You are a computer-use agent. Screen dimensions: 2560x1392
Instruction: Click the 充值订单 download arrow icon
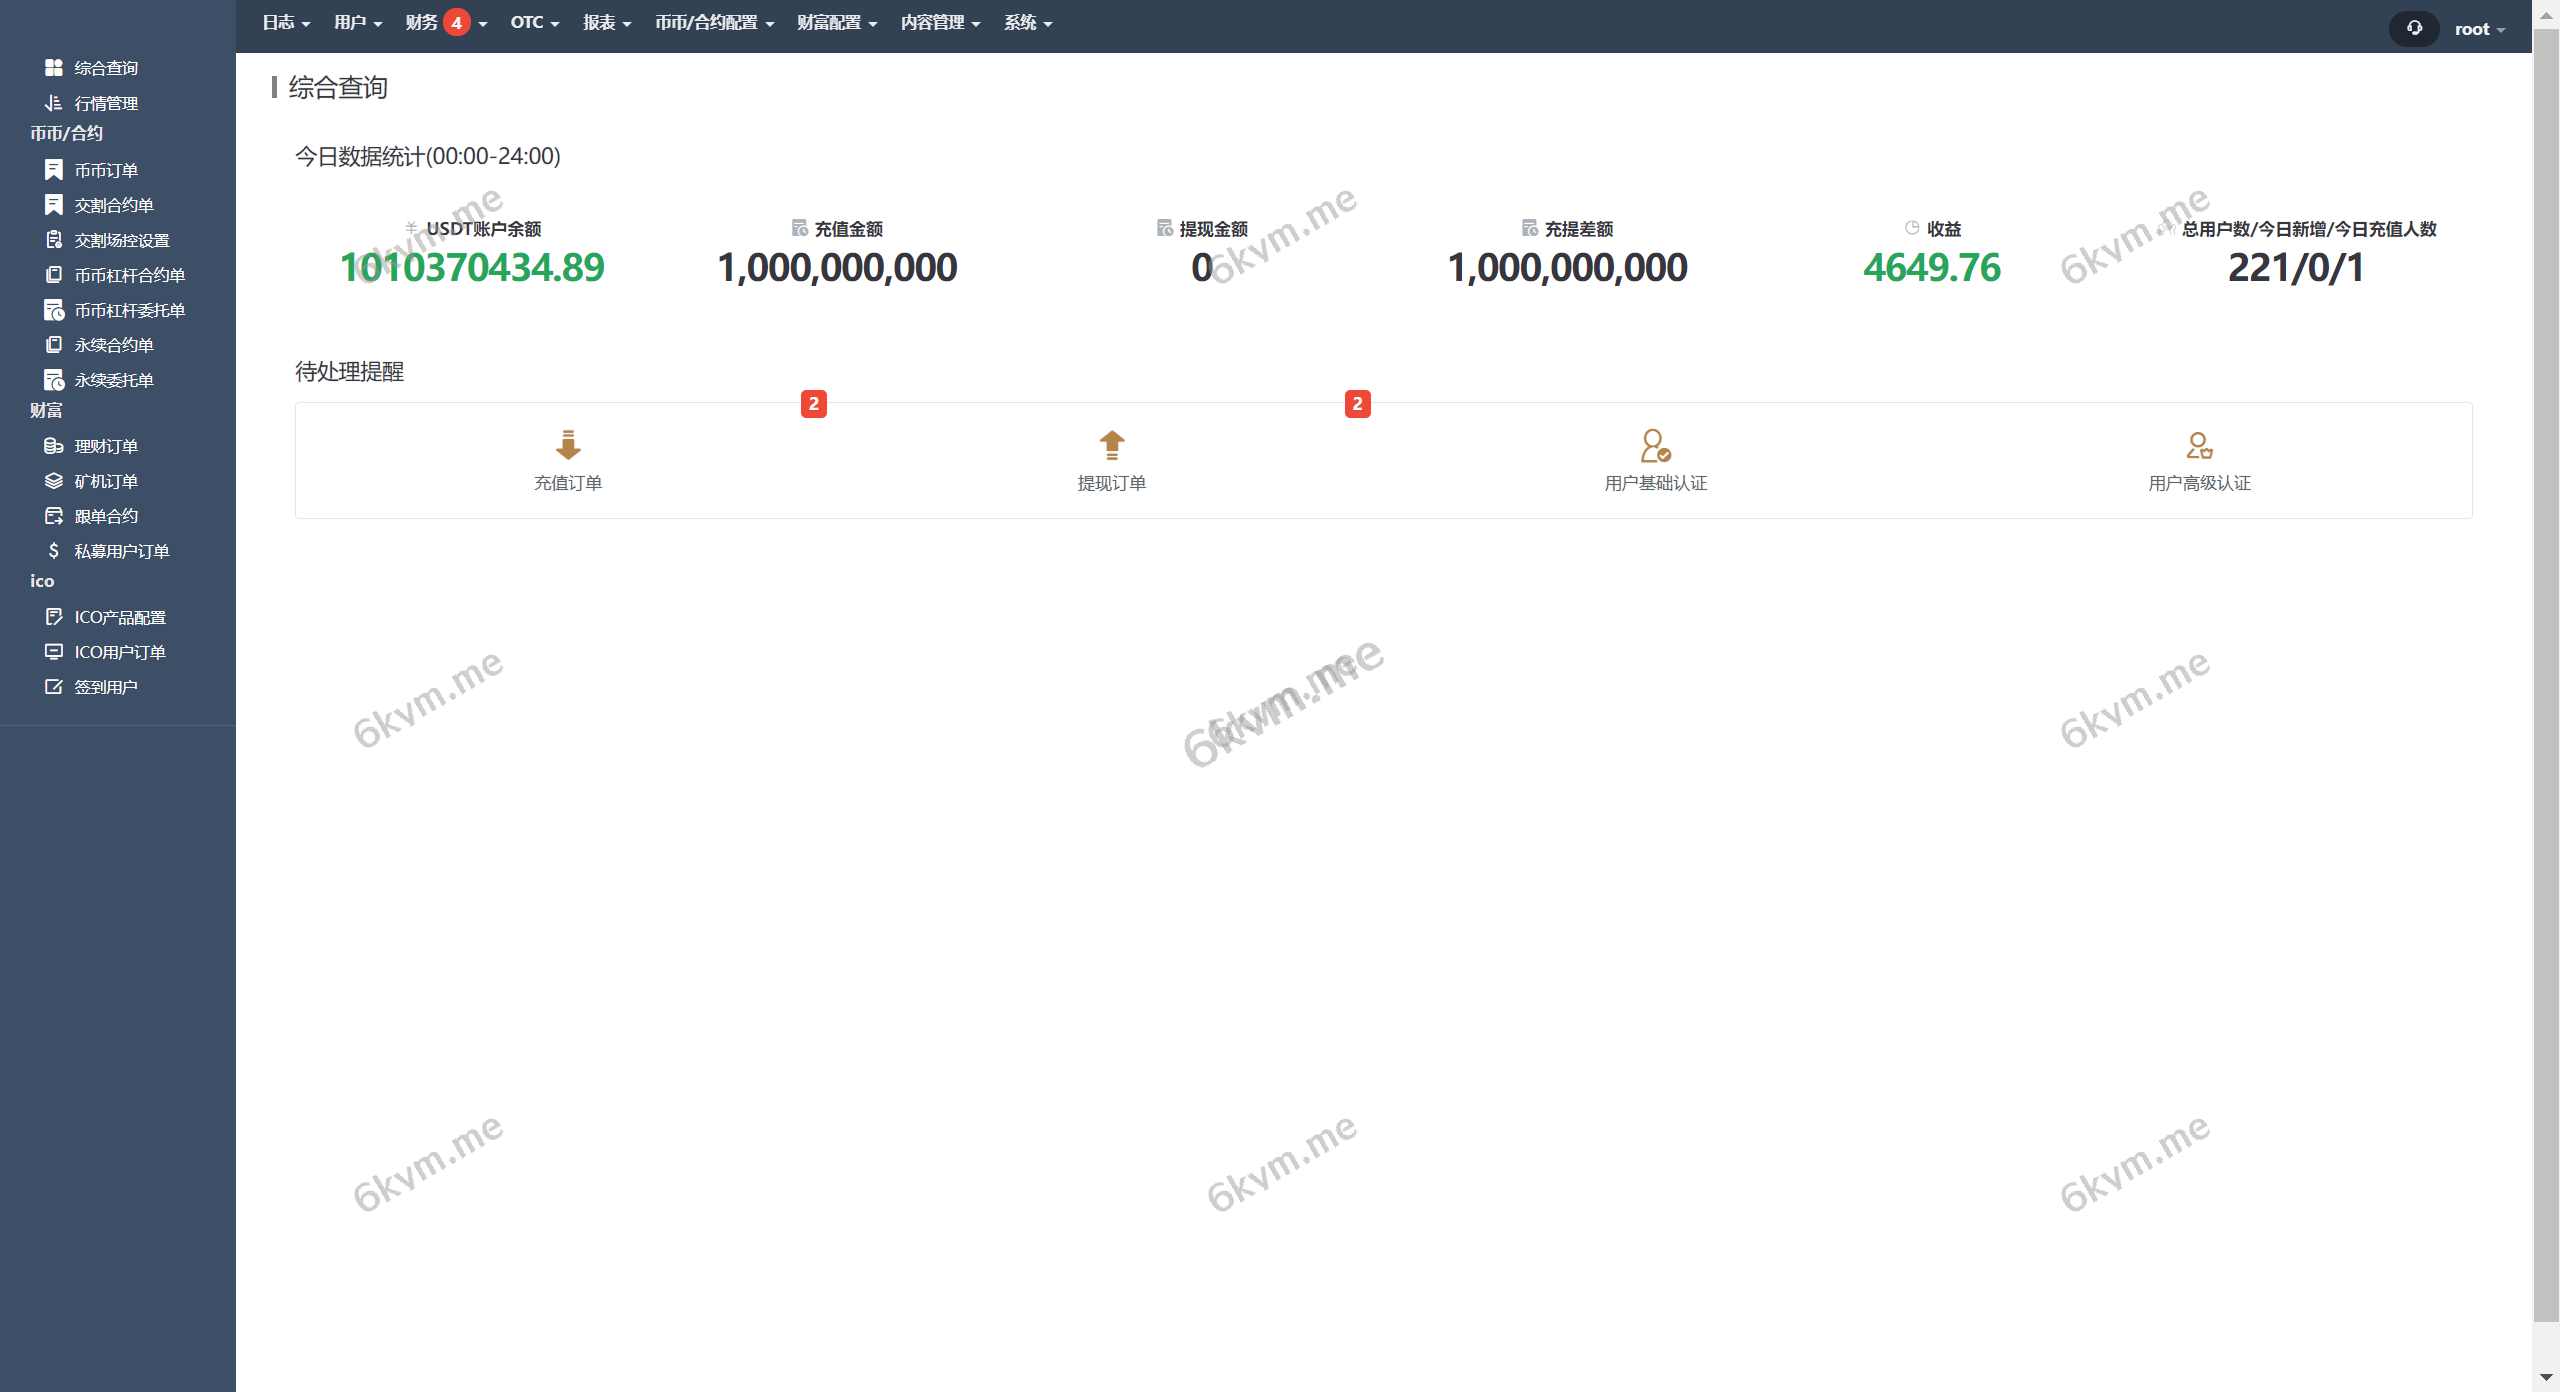point(568,446)
